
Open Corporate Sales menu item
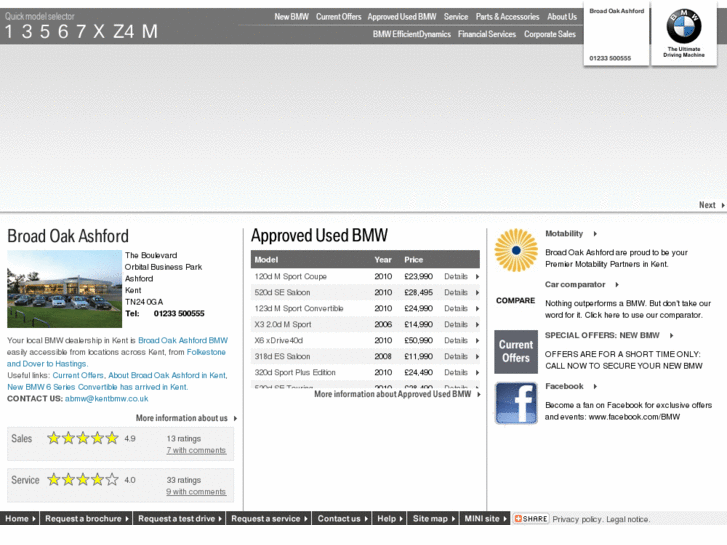550,34
